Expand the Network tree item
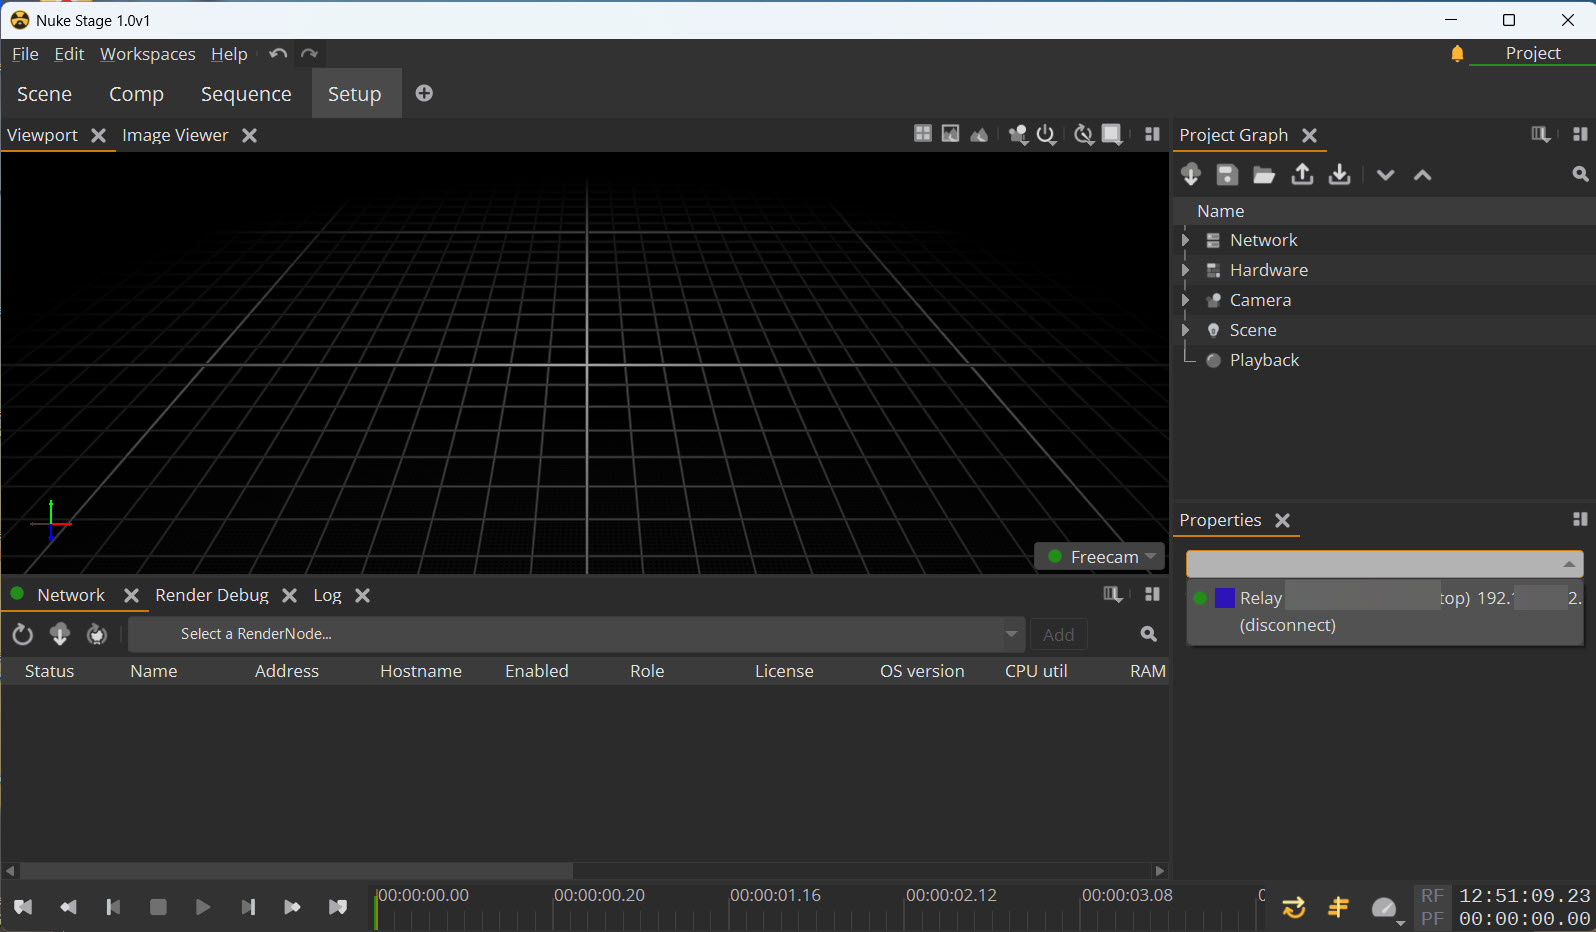 (x=1185, y=240)
